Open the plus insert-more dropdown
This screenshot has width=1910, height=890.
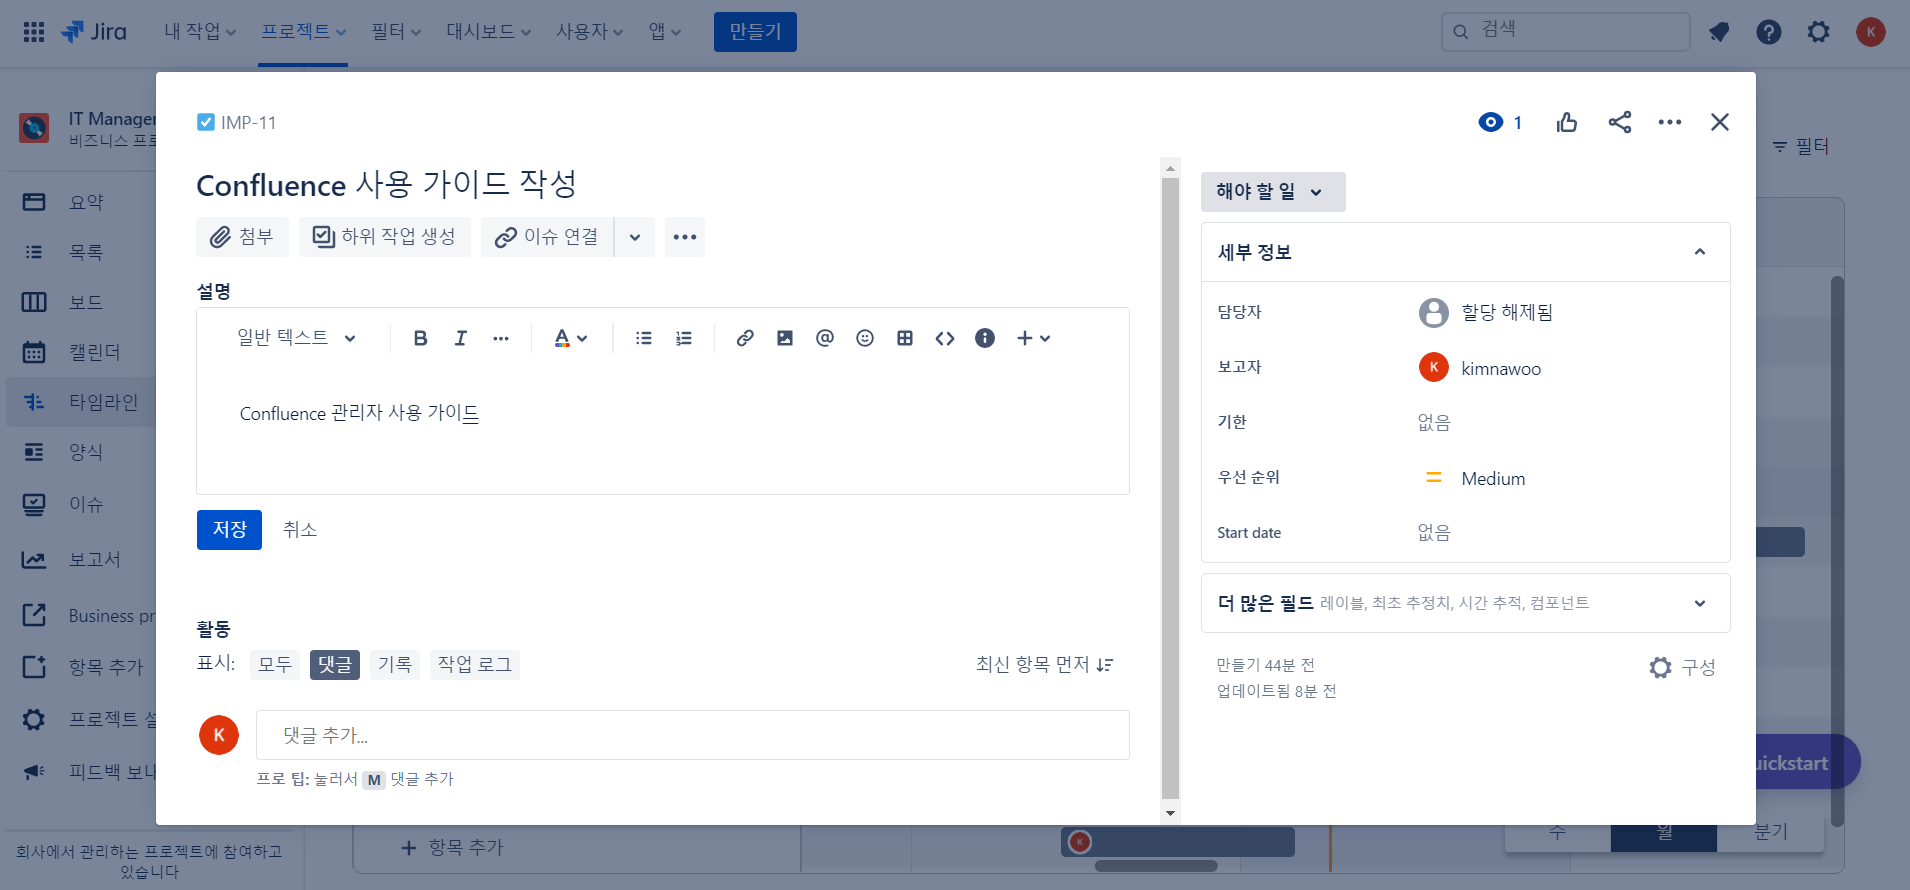click(x=1034, y=338)
